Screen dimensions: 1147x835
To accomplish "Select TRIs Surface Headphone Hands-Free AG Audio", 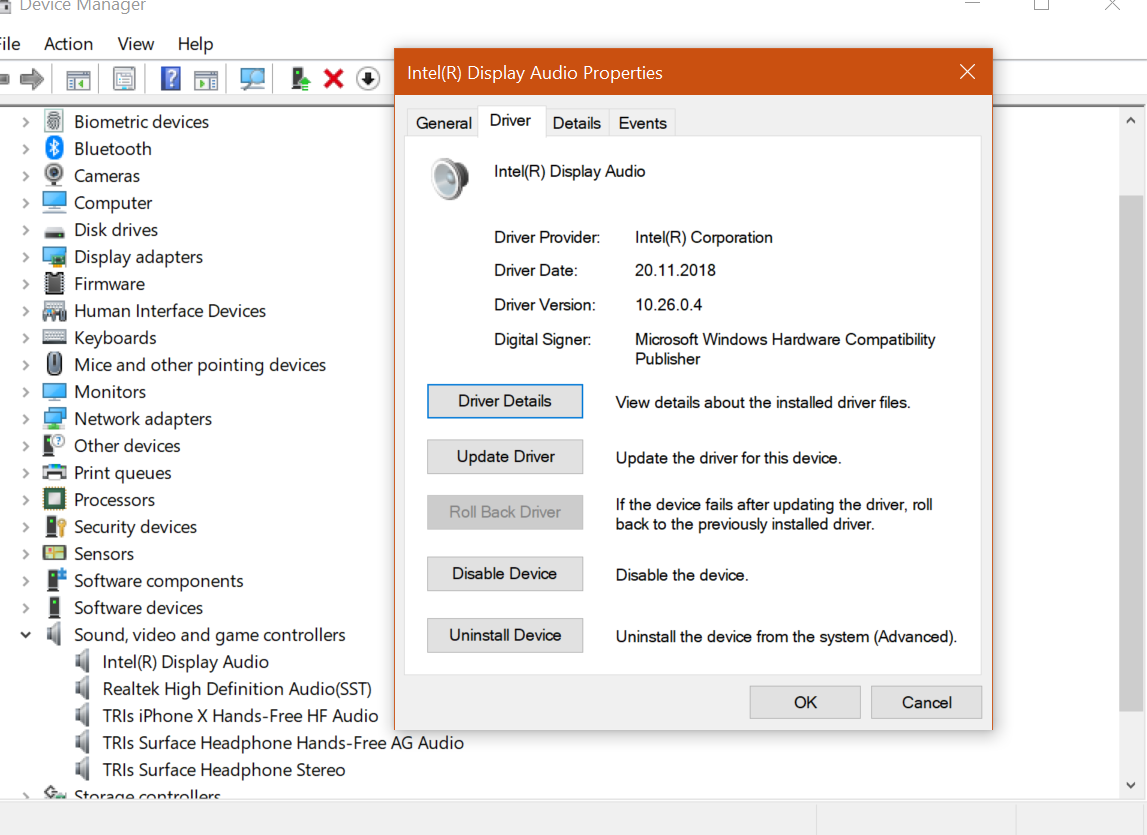I will (x=283, y=743).
